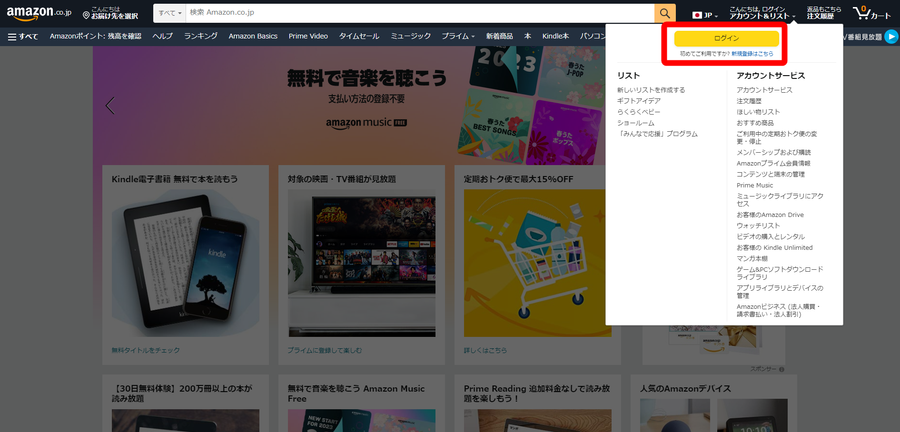Open the shopping cart icon
This screenshot has height=432, width=900.
point(872,13)
